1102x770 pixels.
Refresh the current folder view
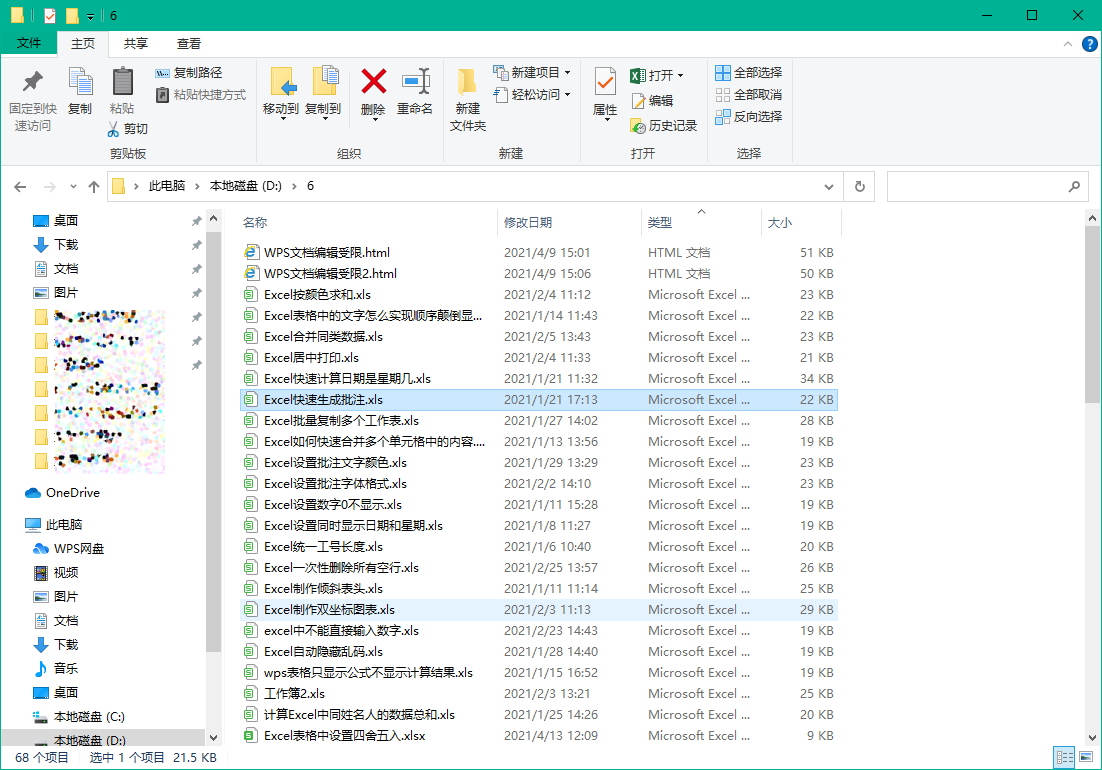click(x=859, y=186)
